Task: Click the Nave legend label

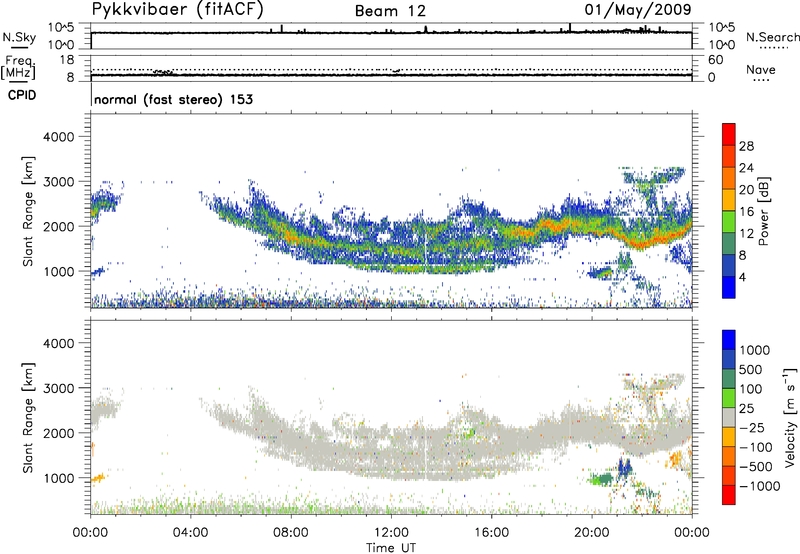Action: pyautogui.click(x=761, y=69)
